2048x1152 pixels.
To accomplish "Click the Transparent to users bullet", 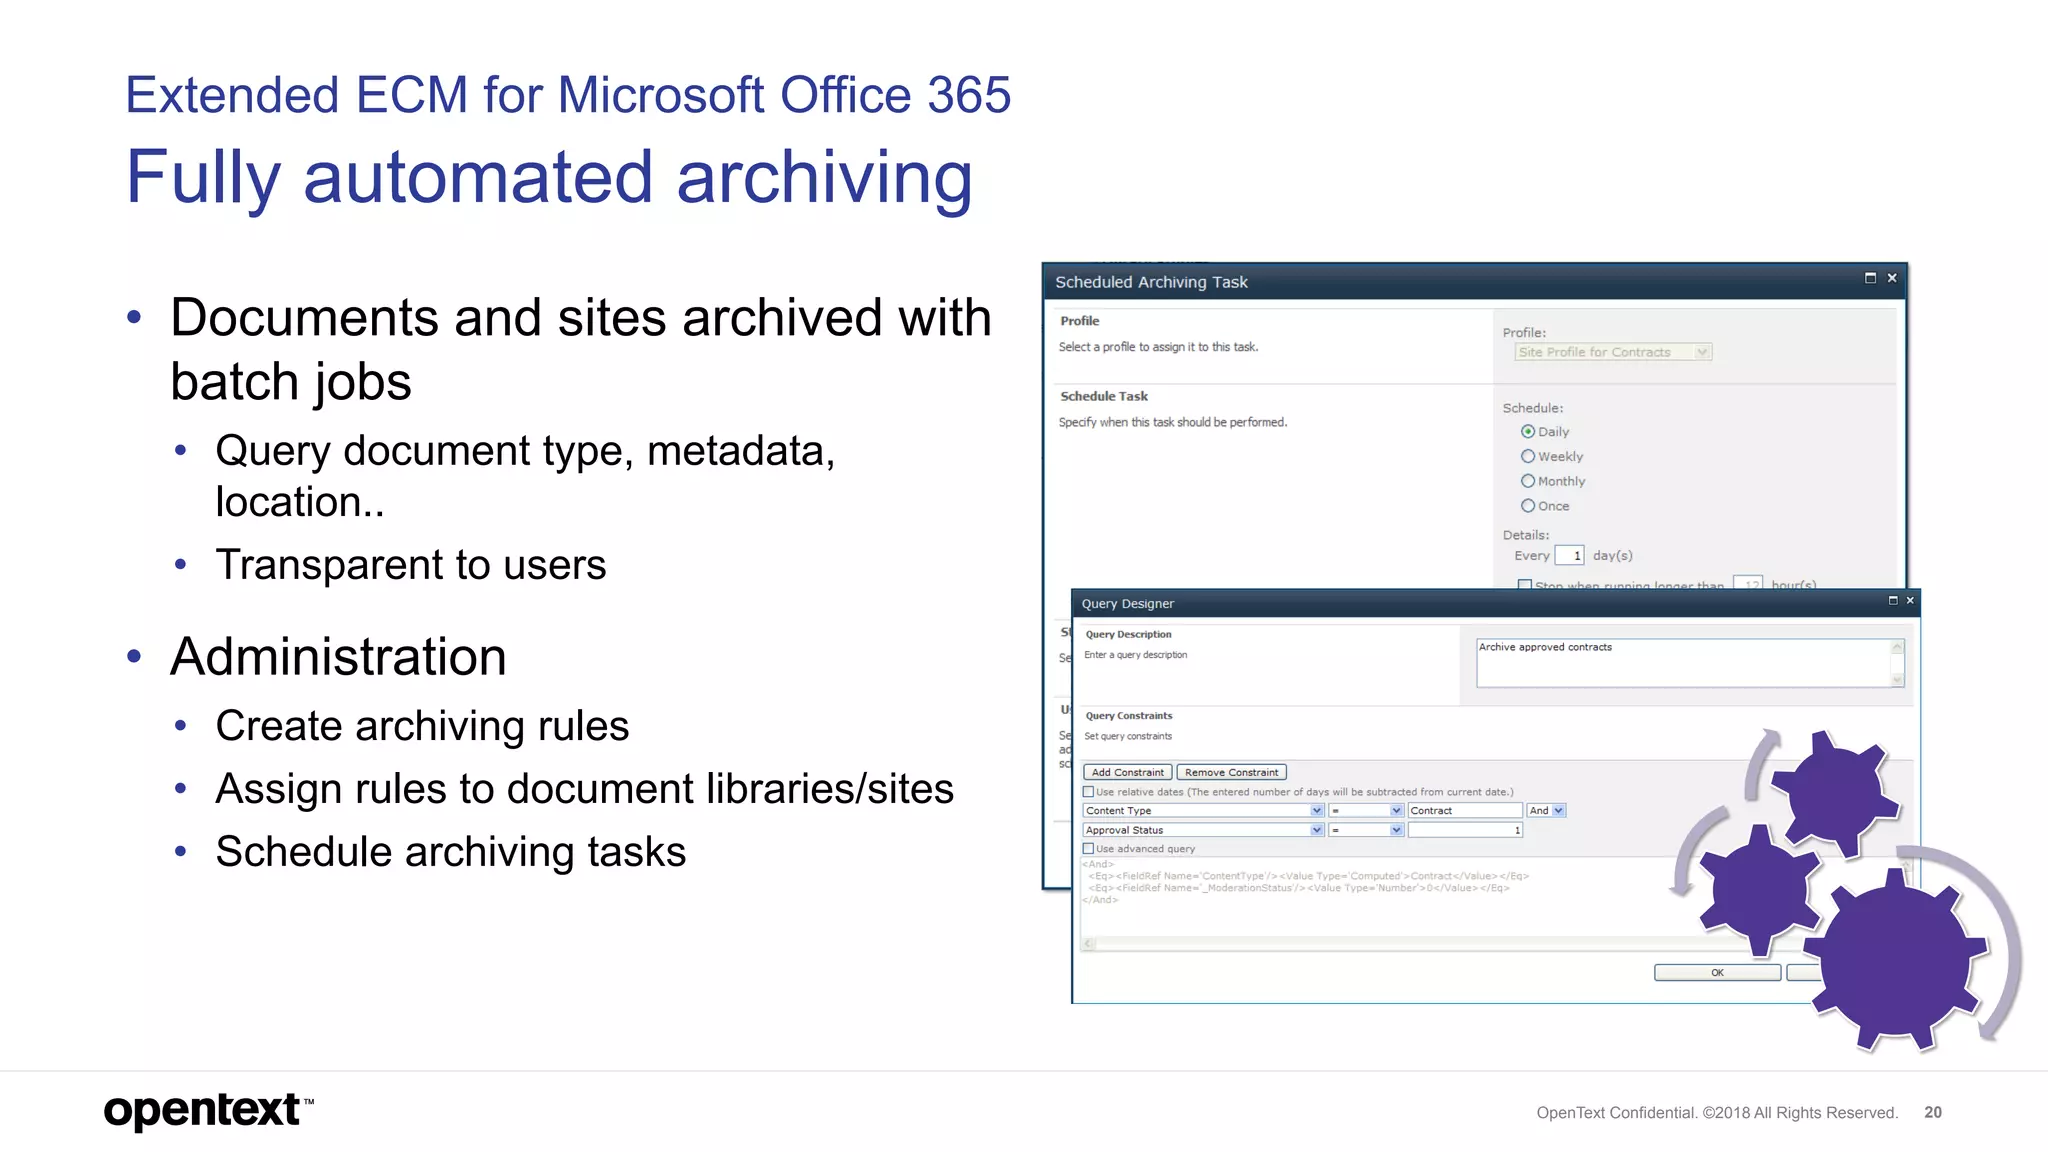I will 411,565.
